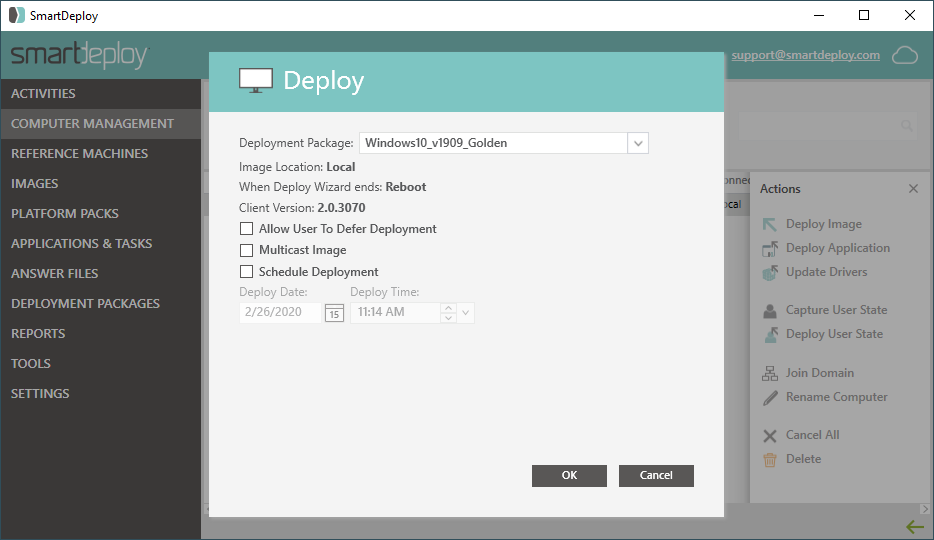934x540 pixels.
Task: Click the Deploy Date field 2/26/2020
Action: click(281, 313)
